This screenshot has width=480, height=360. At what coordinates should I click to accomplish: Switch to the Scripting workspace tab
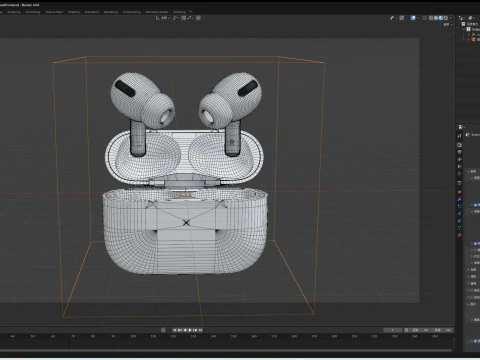(179, 12)
